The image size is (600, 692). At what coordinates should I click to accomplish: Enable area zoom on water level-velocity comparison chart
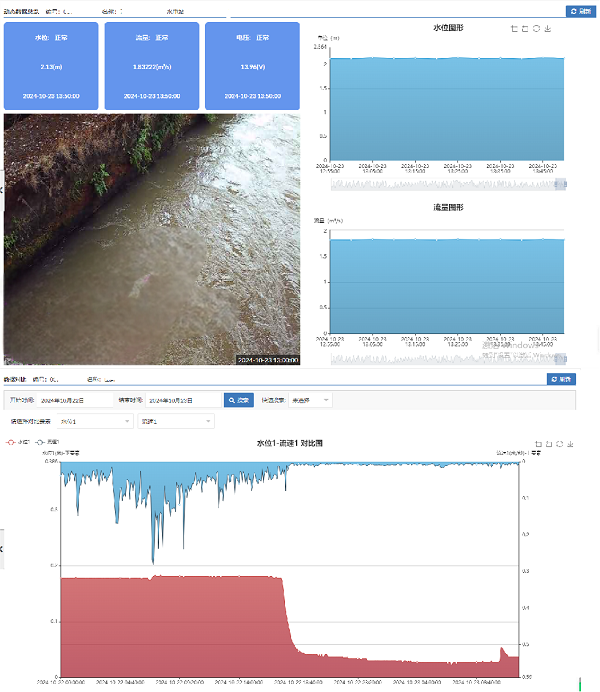click(x=539, y=442)
